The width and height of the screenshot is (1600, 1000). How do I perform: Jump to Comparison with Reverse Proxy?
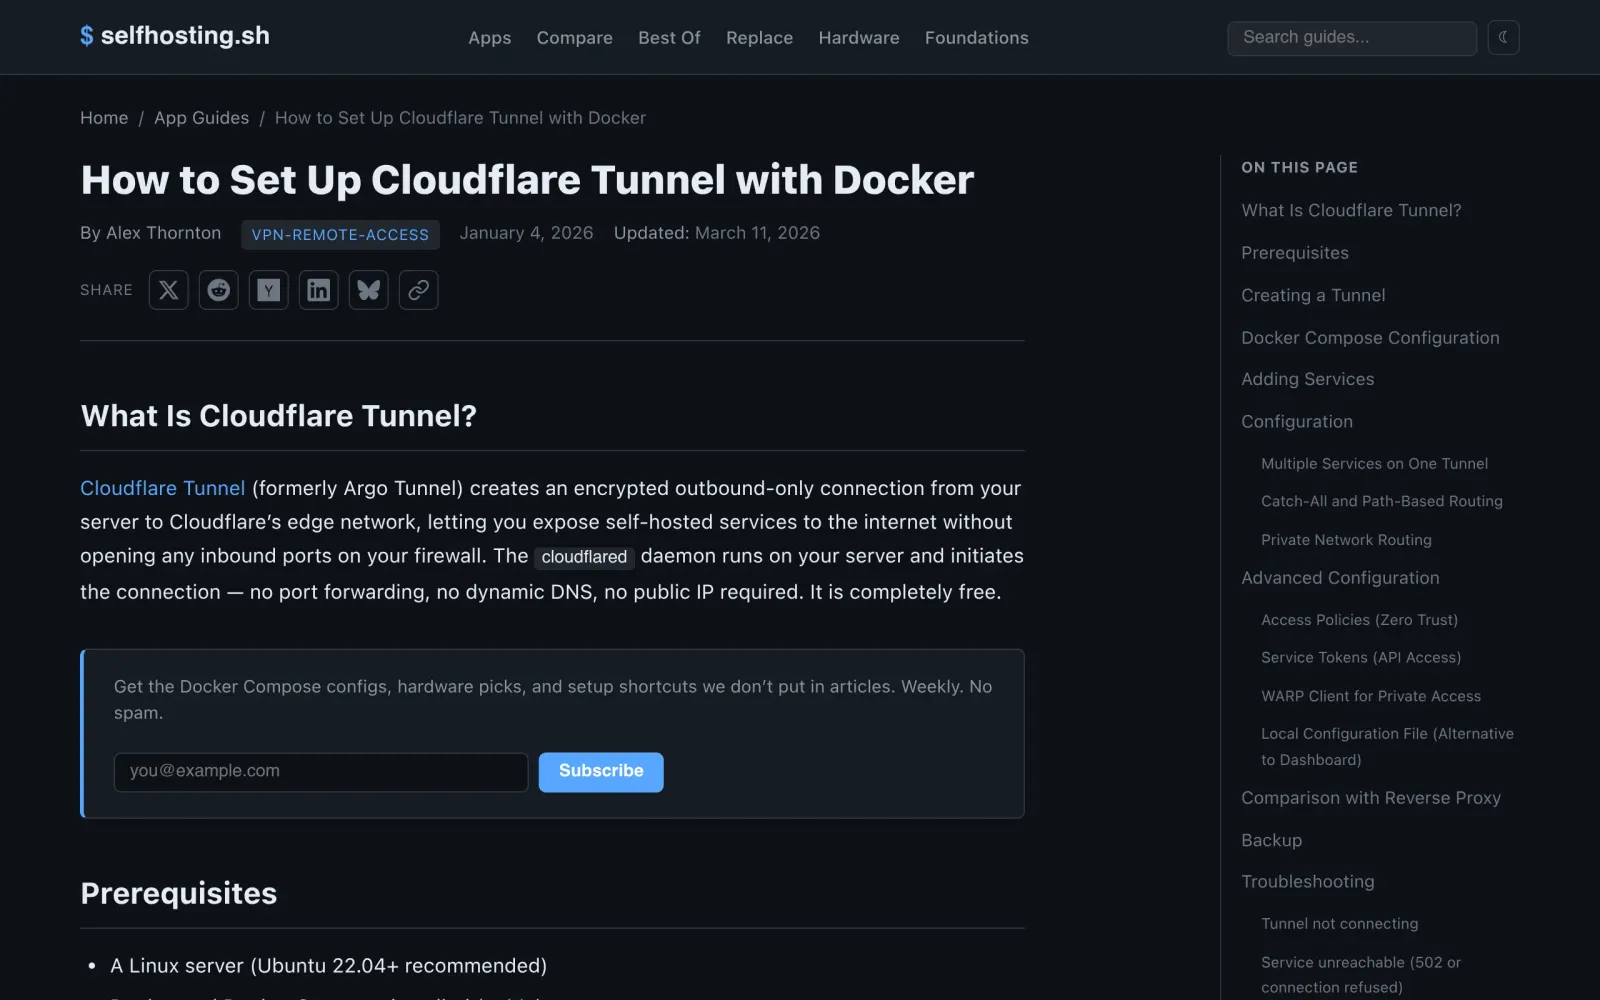[x=1371, y=798]
